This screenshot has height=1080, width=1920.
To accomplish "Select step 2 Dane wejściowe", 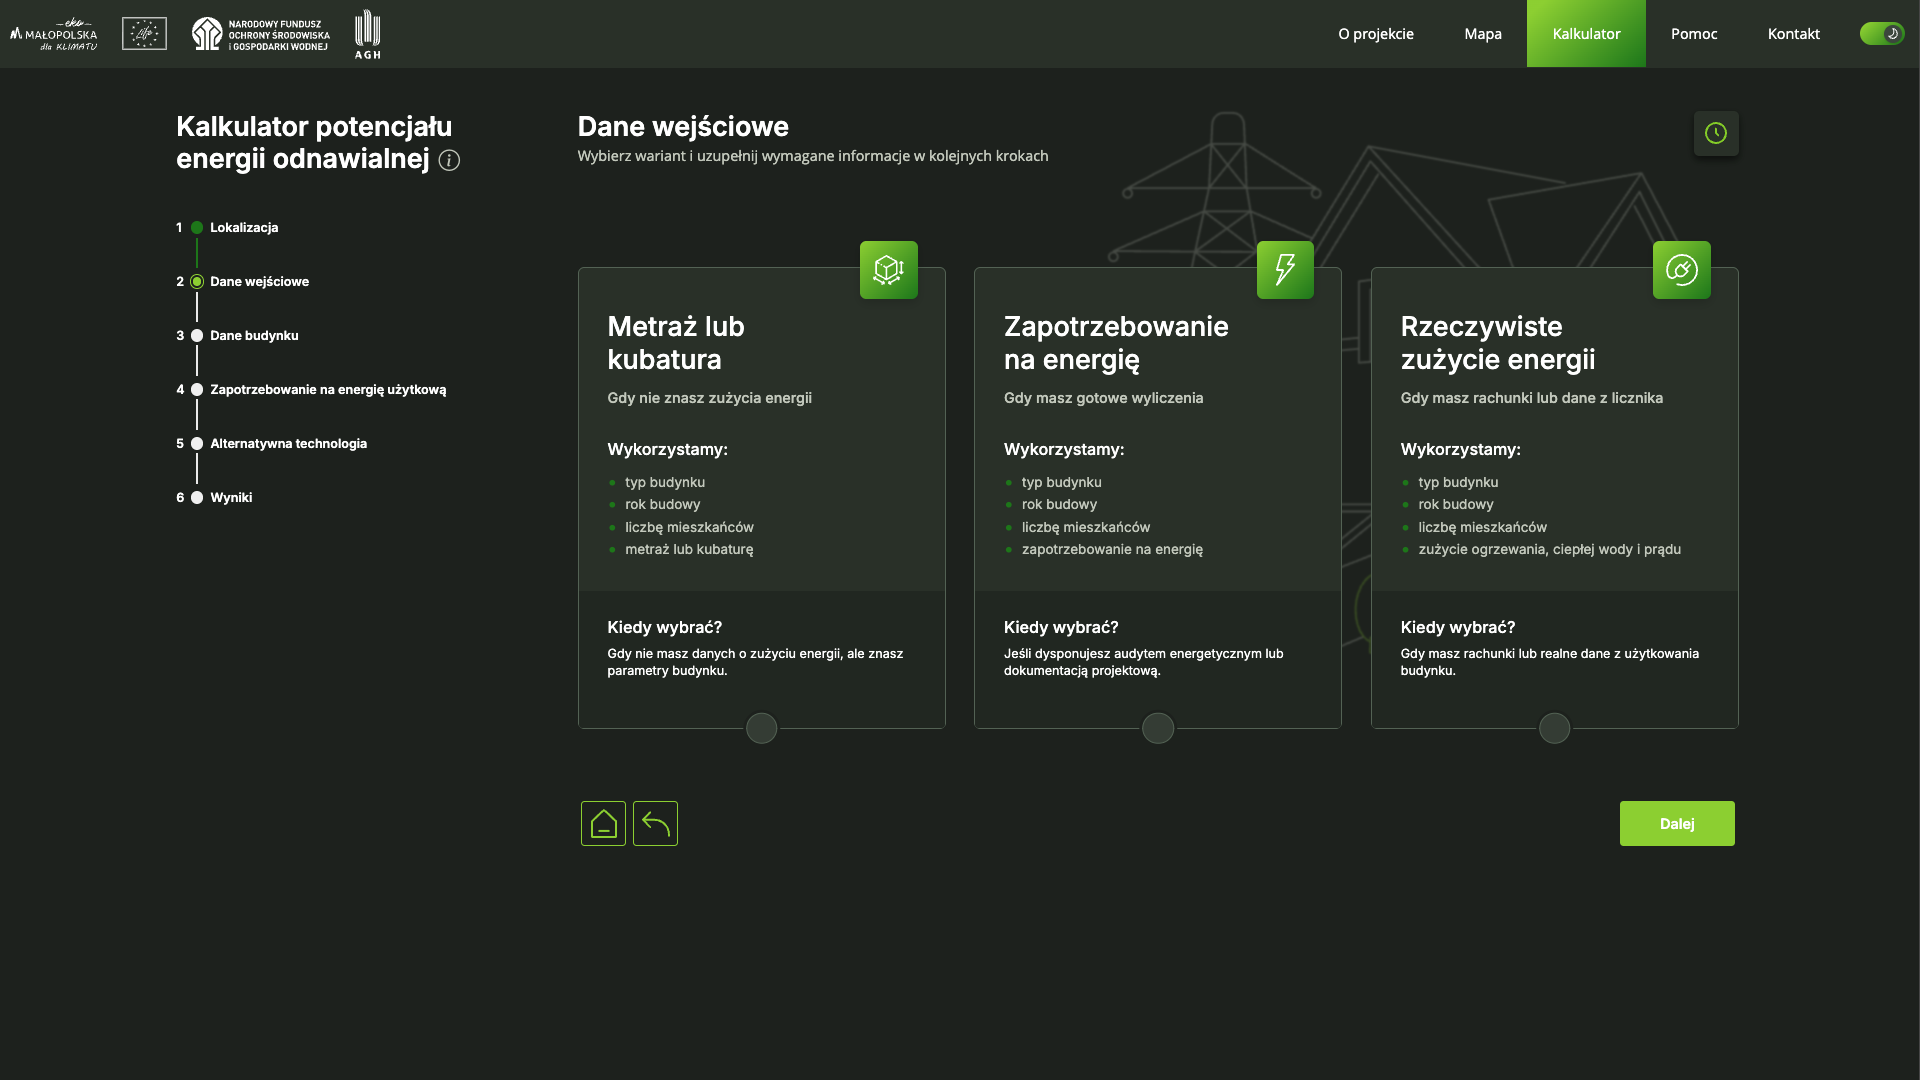I will (x=243, y=281).
